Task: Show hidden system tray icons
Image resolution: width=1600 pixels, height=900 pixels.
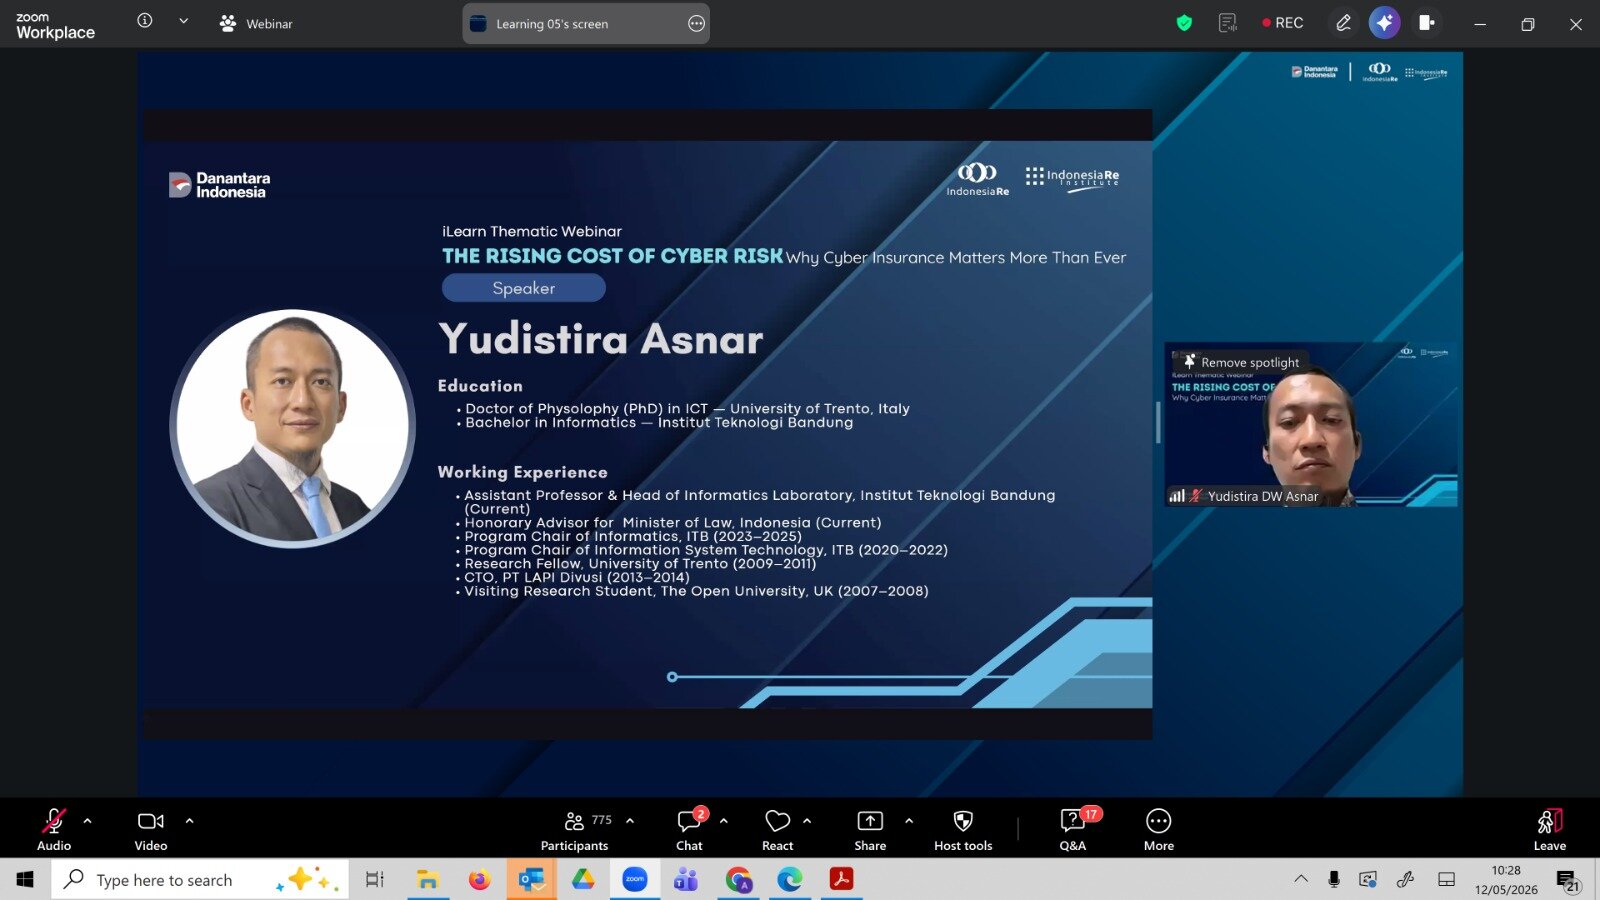Action: tap(1301, 880)
